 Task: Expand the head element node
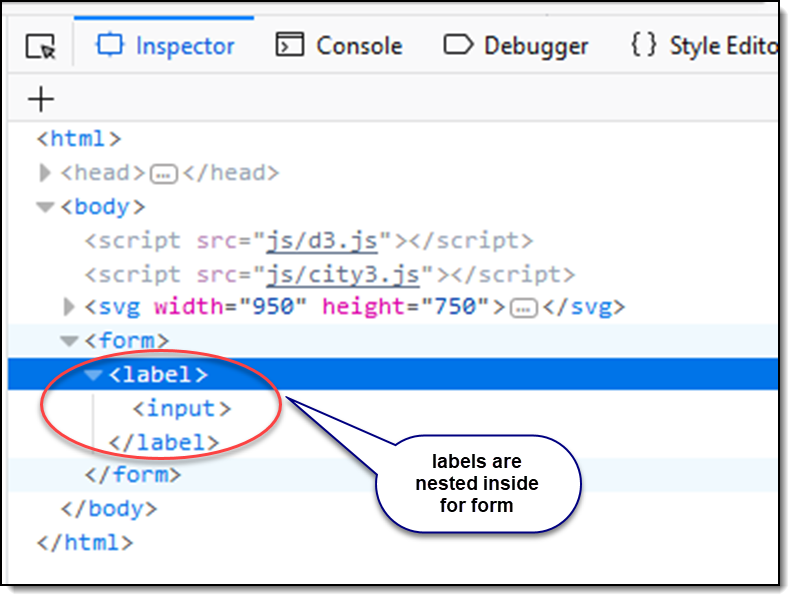click(x=45, y=173)
